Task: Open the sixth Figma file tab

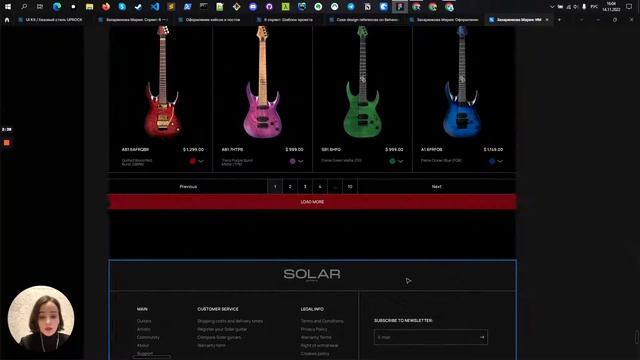Action: point(444,20)
